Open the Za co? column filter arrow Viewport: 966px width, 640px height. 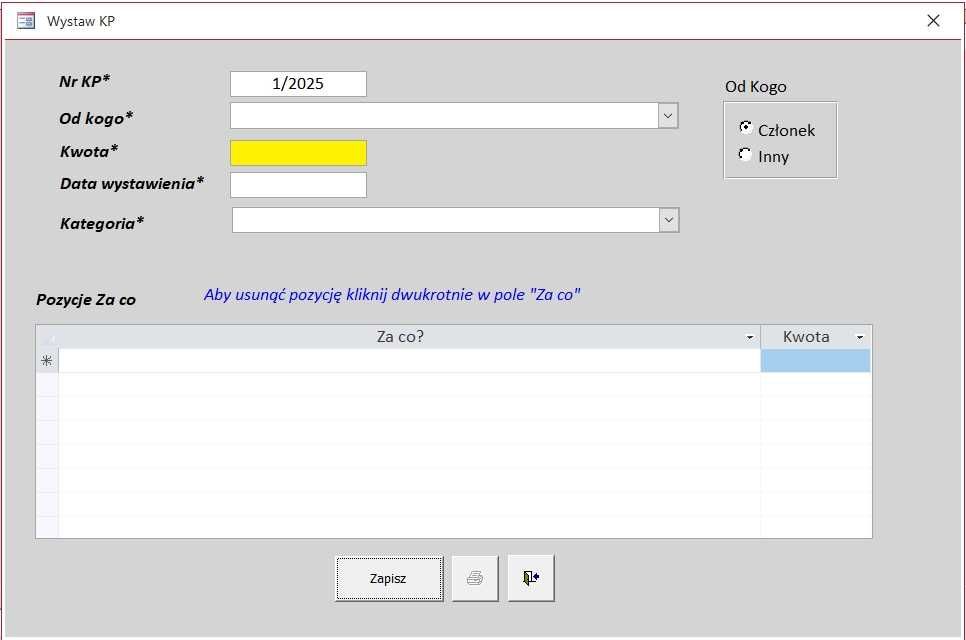click(x=750, y=337)
